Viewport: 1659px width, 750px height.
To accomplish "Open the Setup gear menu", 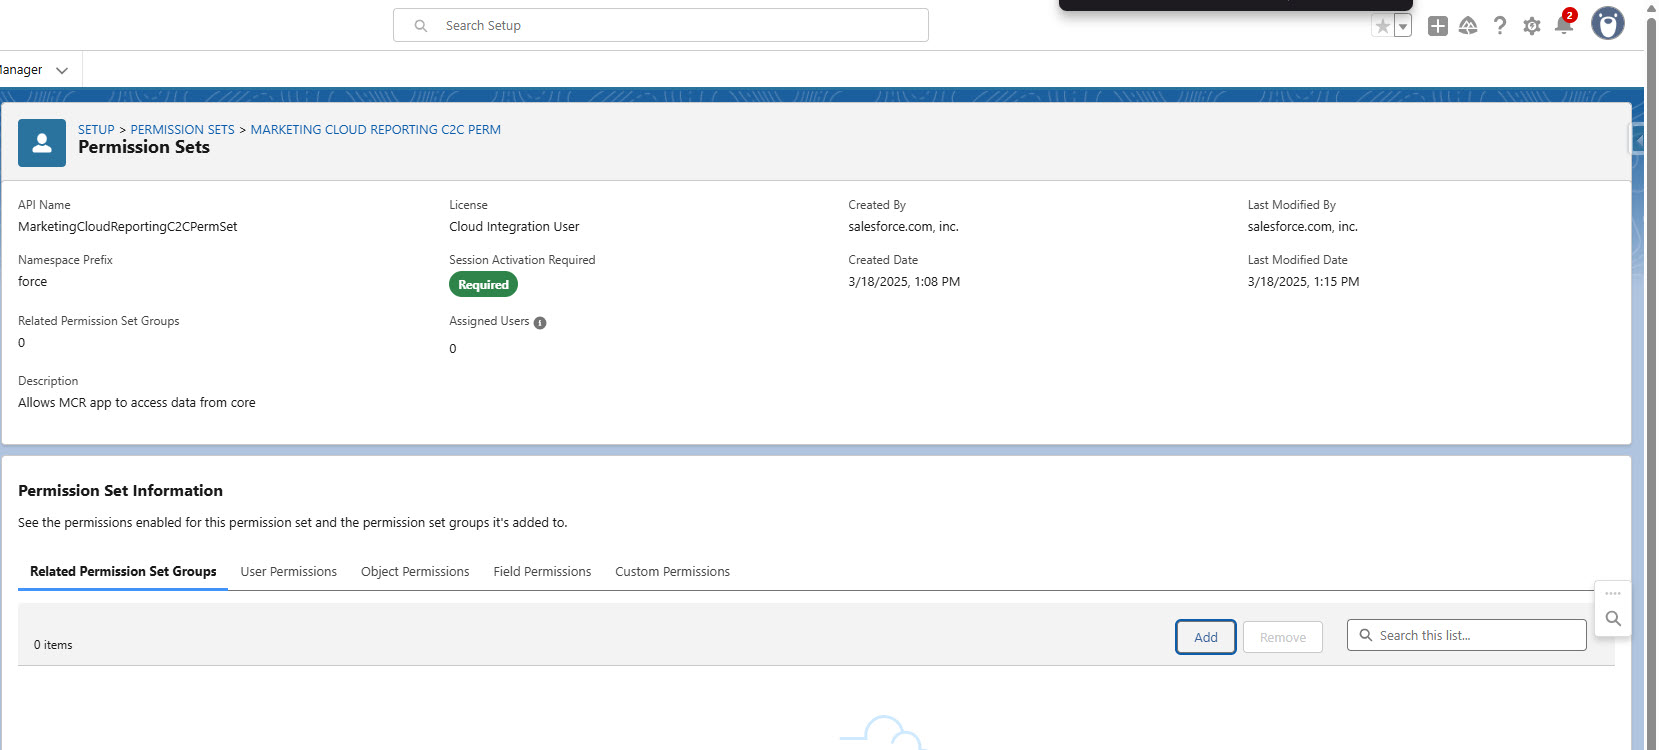I will (1531, 26).
